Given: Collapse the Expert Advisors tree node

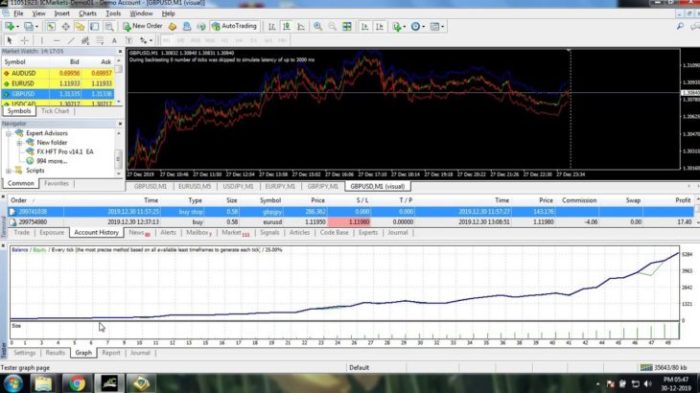Looking at the screenshot, I should (x=8, y=133).
